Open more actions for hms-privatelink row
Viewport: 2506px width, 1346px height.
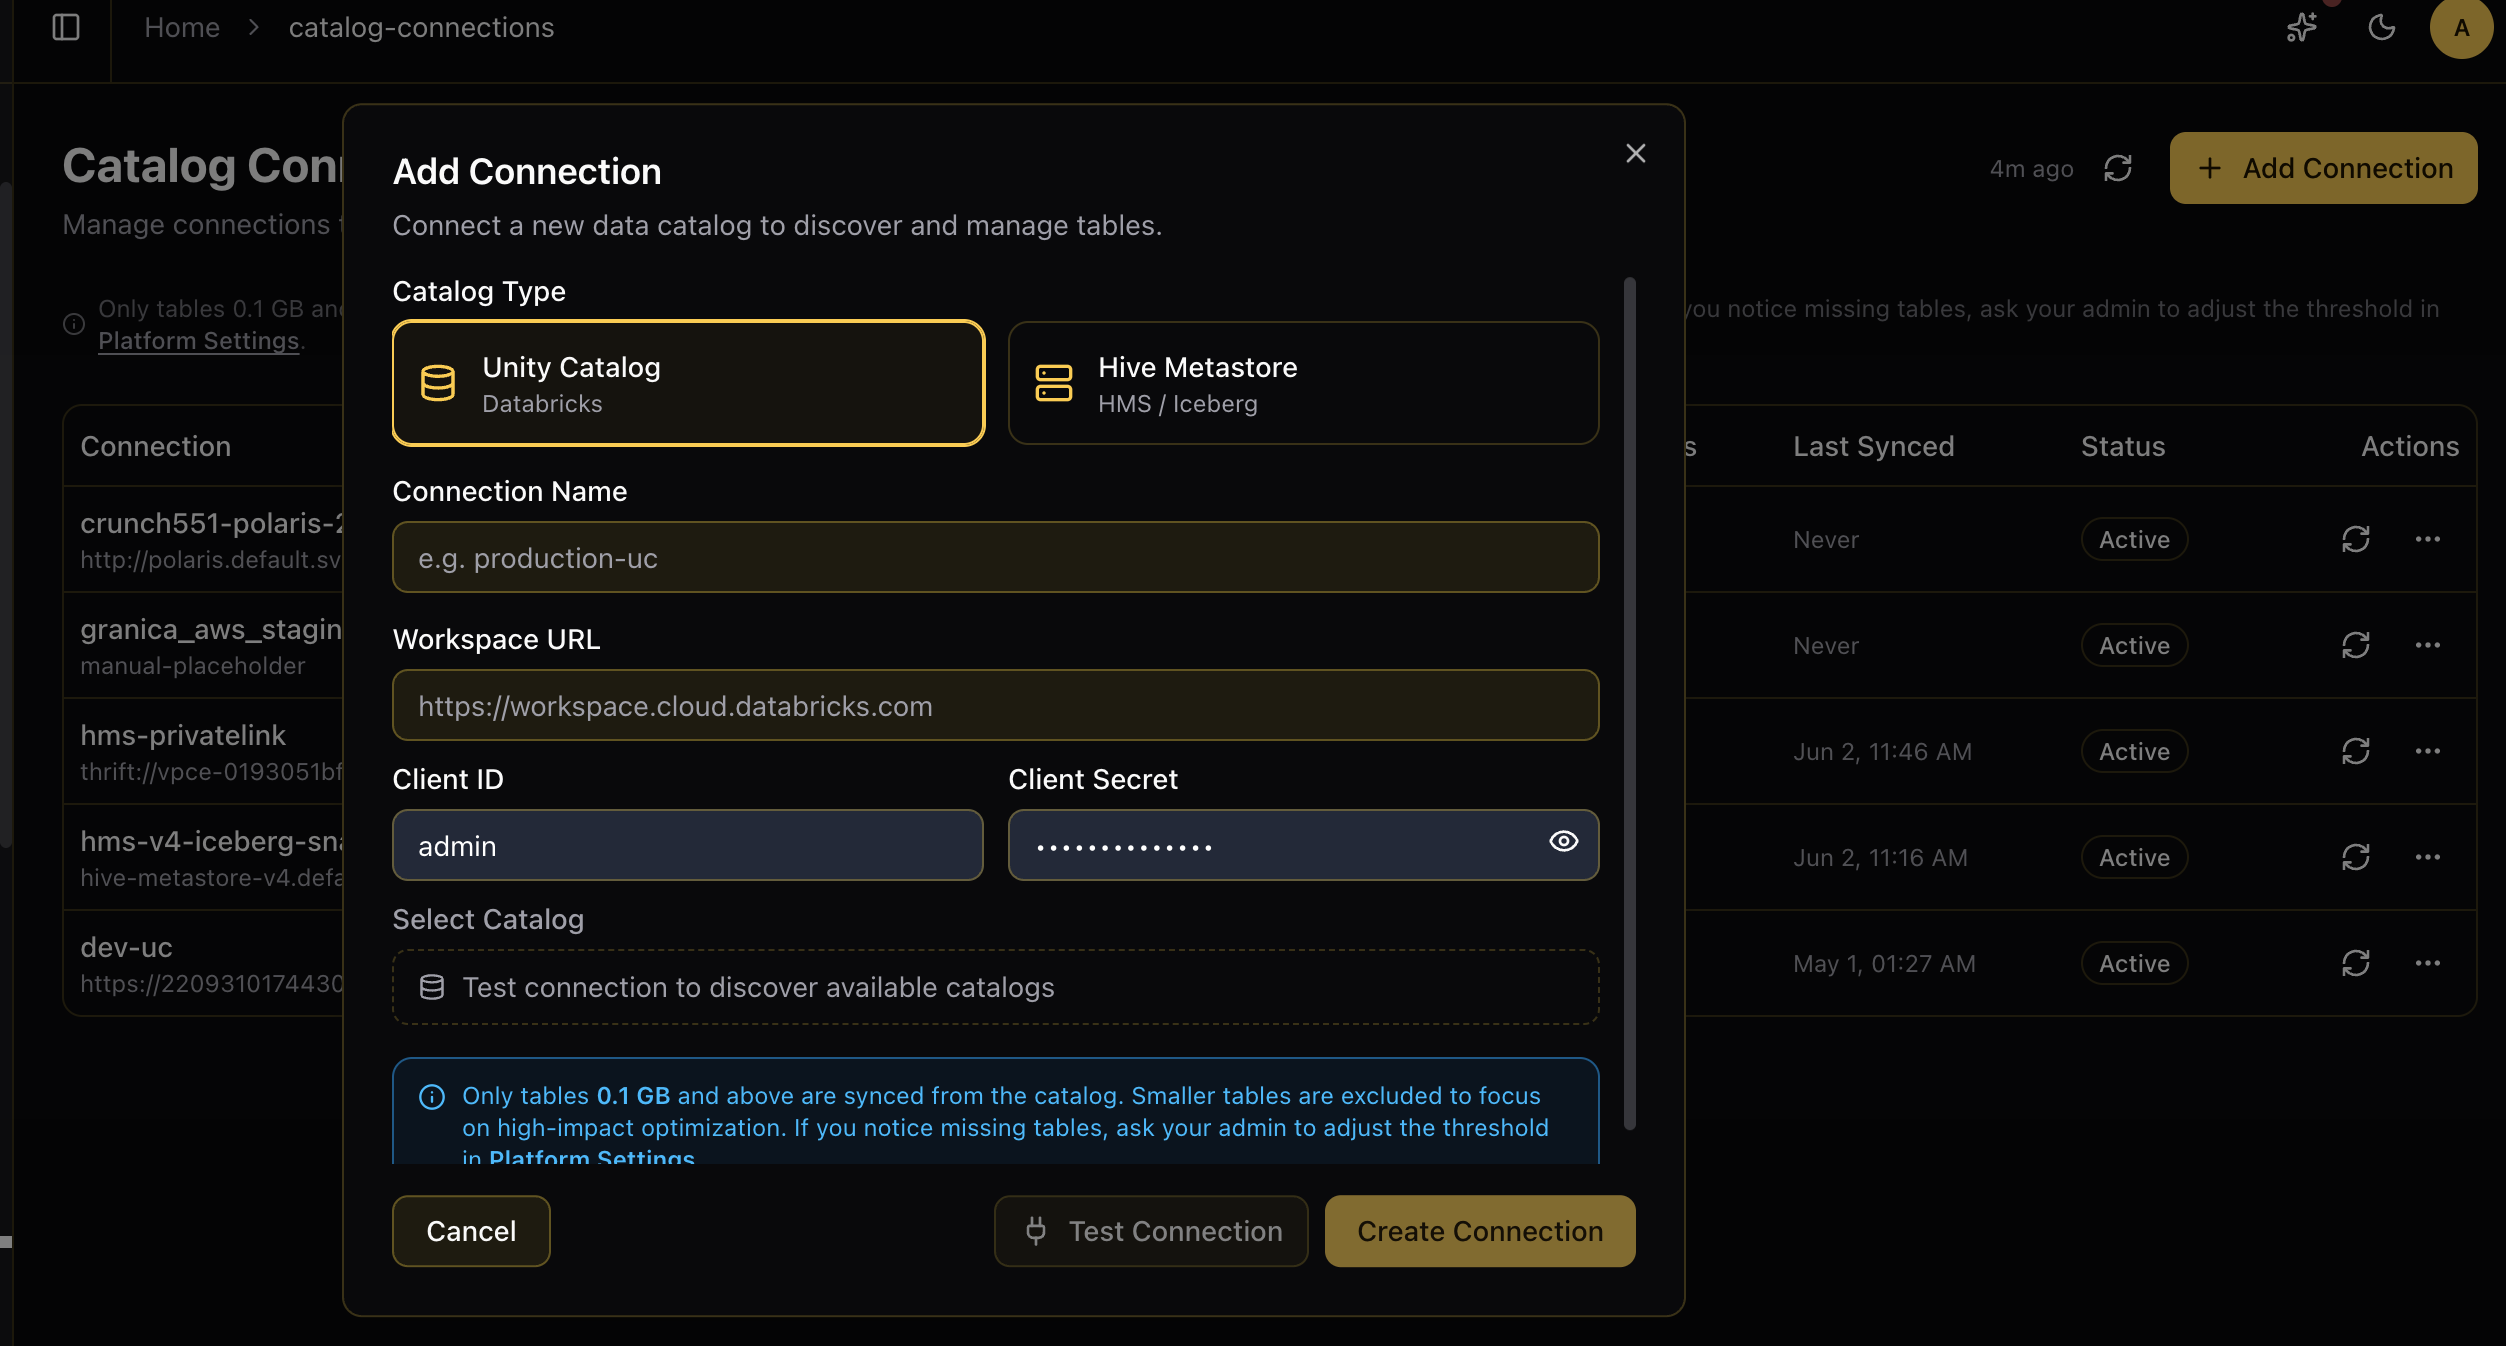tap(2428, 751)
